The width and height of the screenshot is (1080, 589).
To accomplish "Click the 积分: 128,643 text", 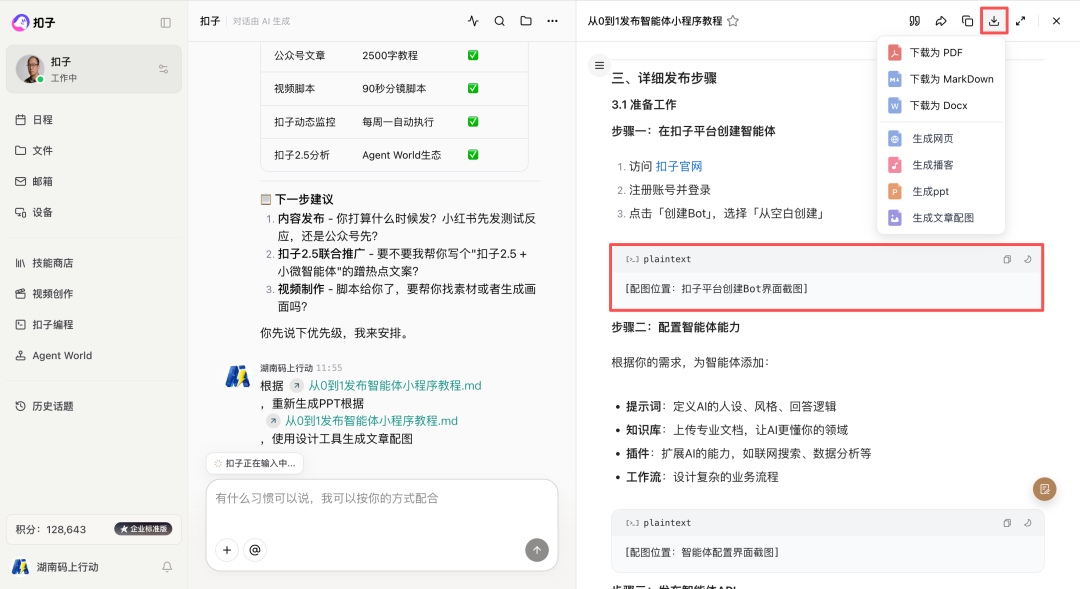I will [x=50, y=529].
